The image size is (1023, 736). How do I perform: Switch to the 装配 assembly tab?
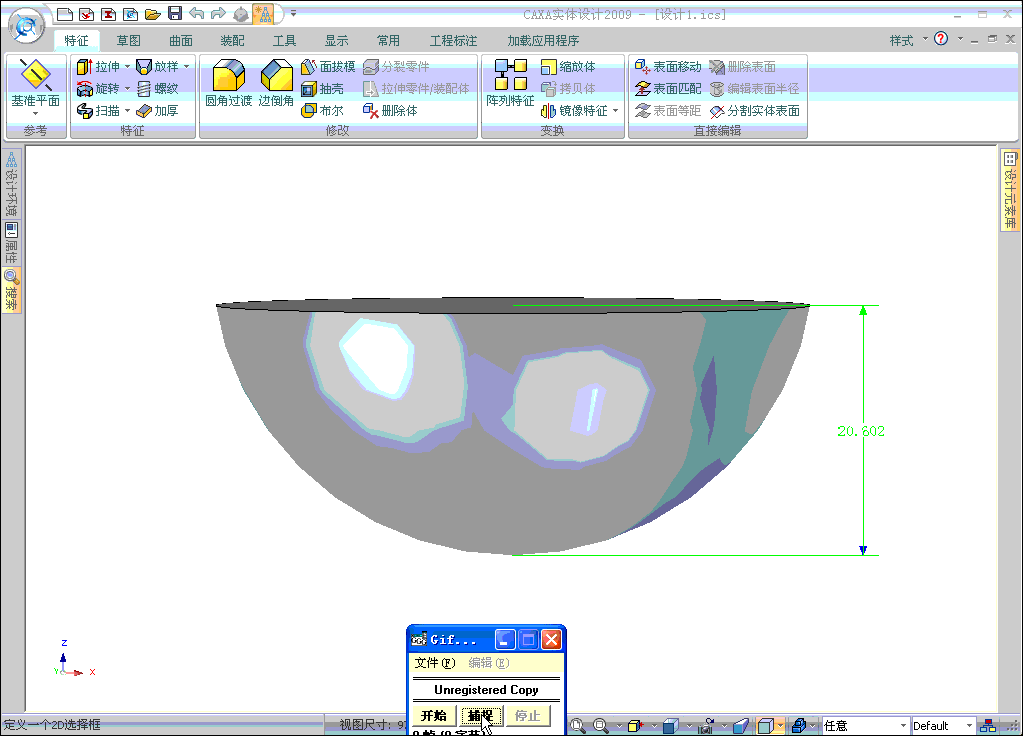232,40
